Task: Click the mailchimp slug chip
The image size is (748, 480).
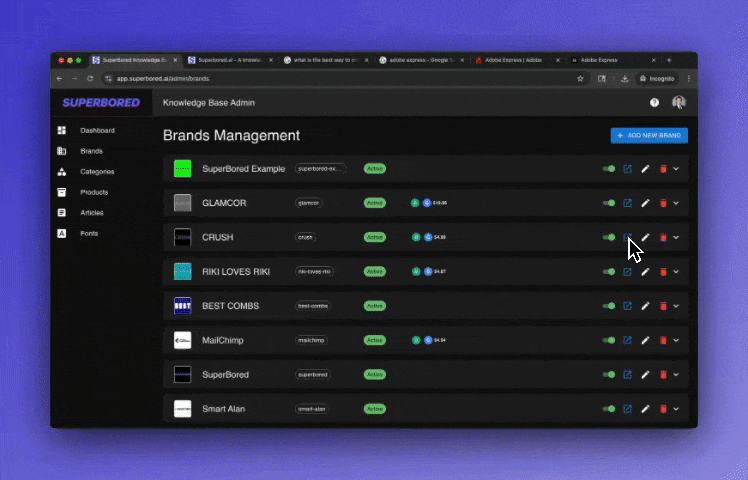Action: (311, 341)
